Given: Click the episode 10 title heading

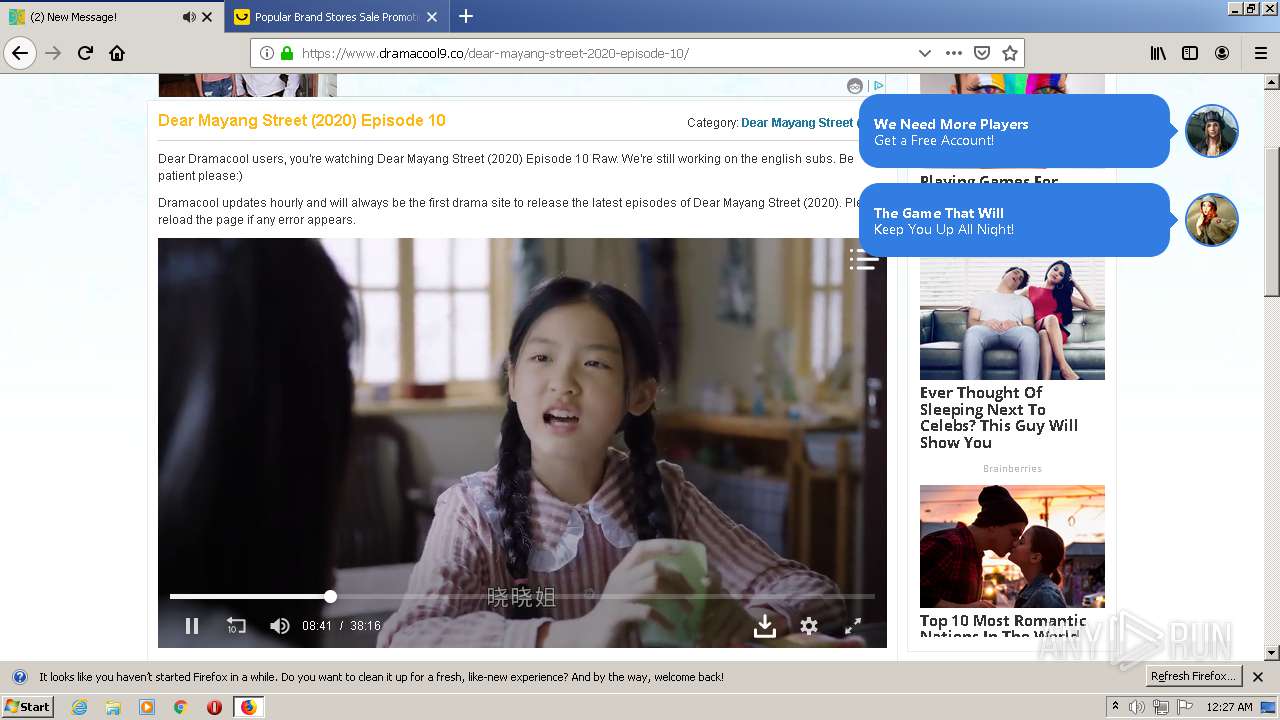Looking at the screenshot, I should click(x=302, y=120).
